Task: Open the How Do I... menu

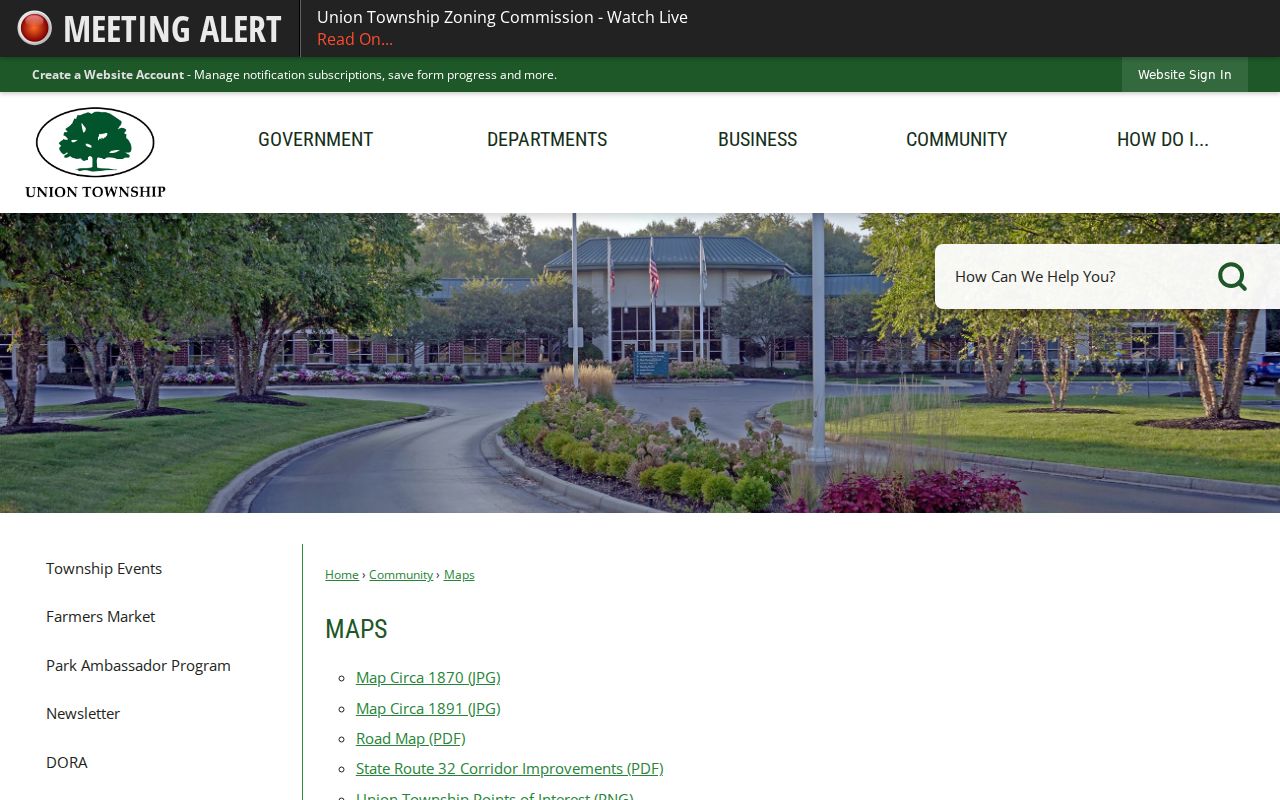Action: coord(1162,140)
